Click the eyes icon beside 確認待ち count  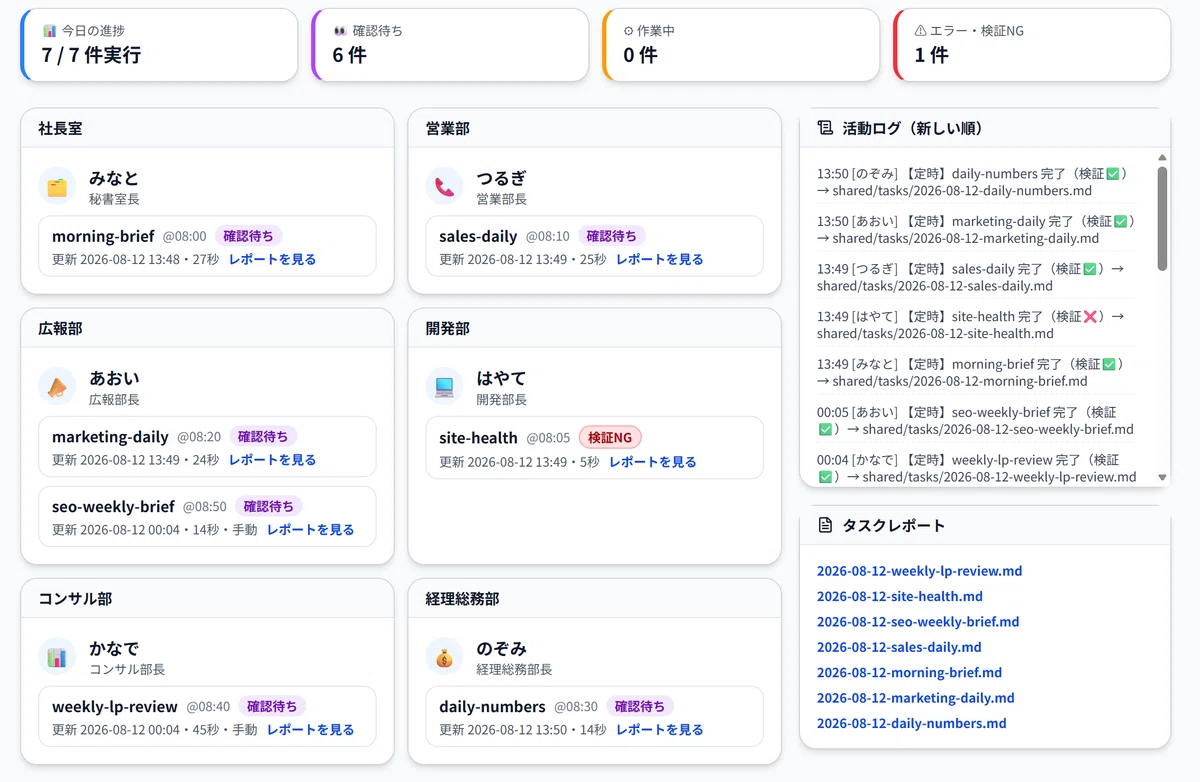coord(340,31)
